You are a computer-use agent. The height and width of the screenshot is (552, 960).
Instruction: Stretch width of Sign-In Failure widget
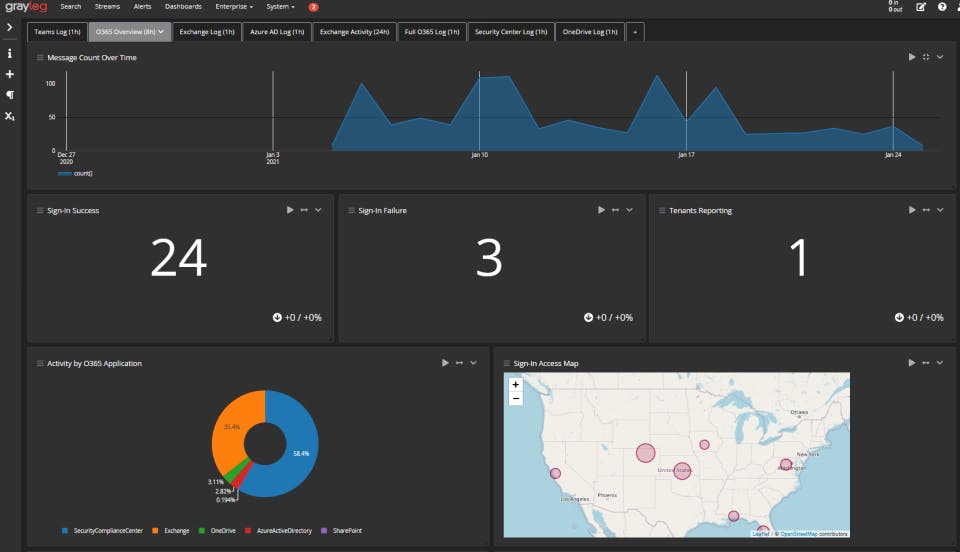click(615, 210)
